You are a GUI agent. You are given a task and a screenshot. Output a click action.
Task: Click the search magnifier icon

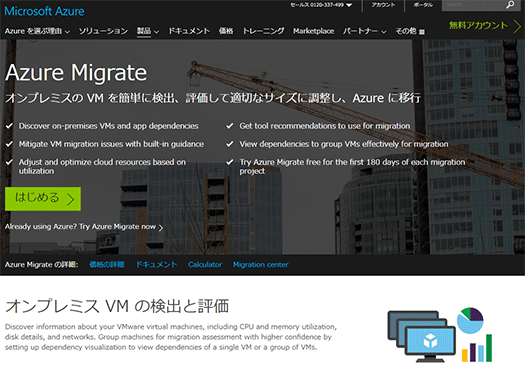(510, 5)
